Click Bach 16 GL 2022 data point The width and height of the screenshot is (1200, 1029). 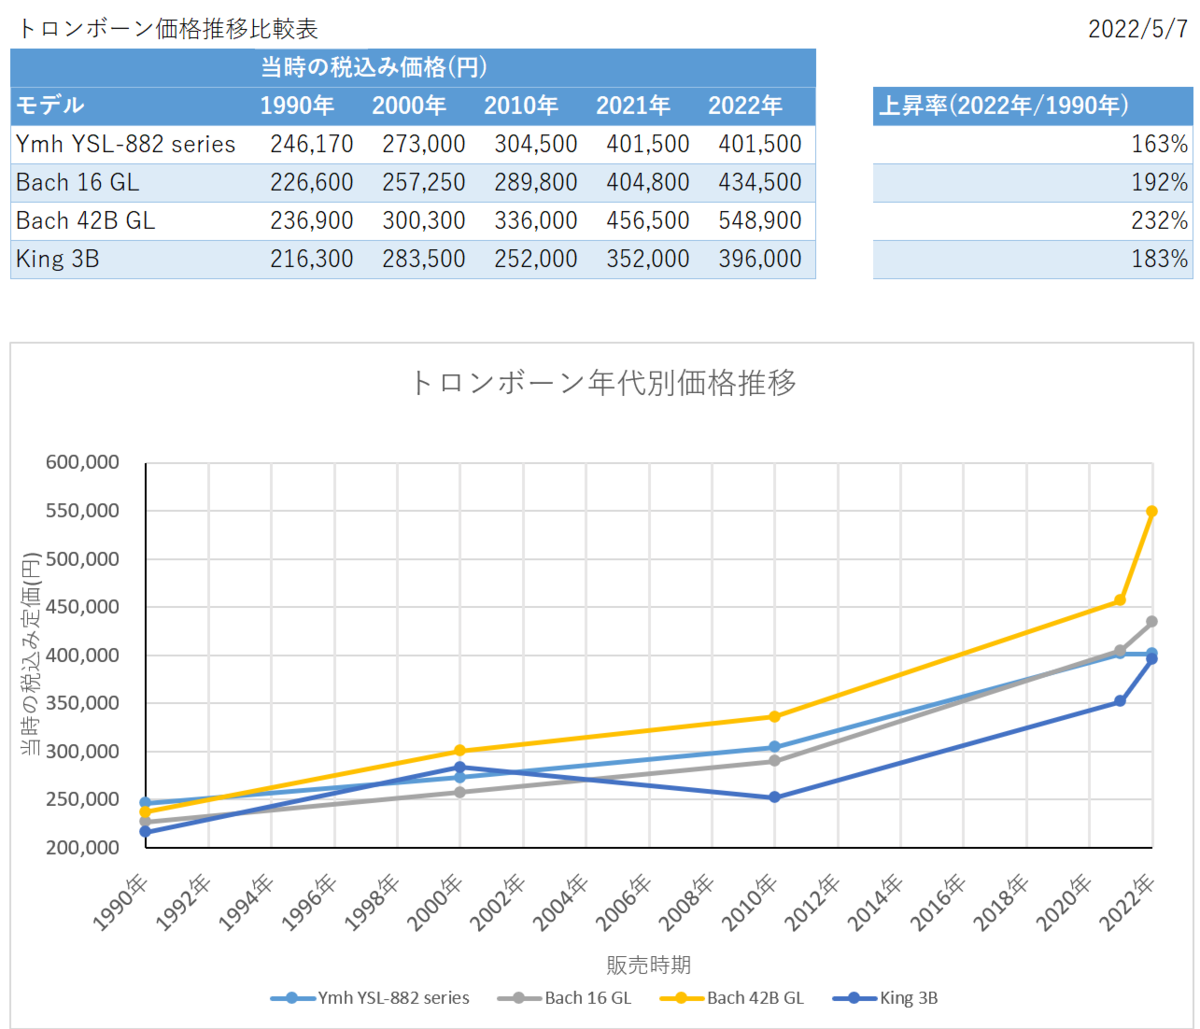click(1152, 621)
